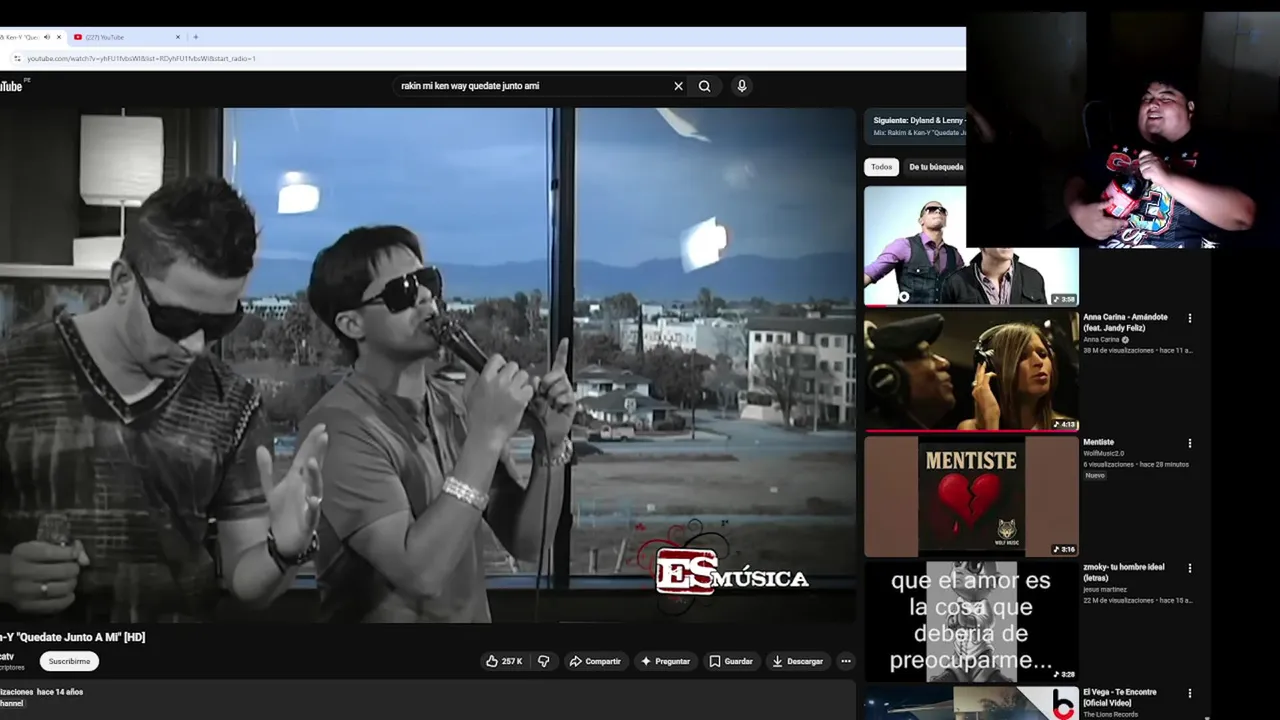Mute the playing tab via speaker icon

click(47, 37)
